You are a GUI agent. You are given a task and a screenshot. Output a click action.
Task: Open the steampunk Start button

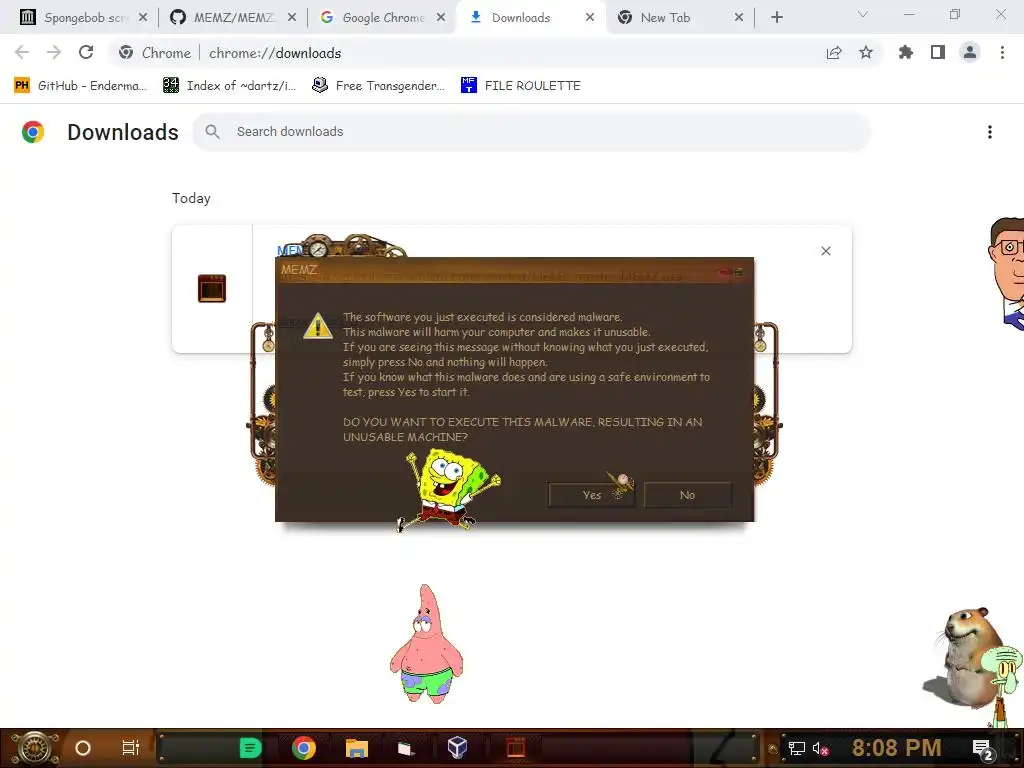34,748
